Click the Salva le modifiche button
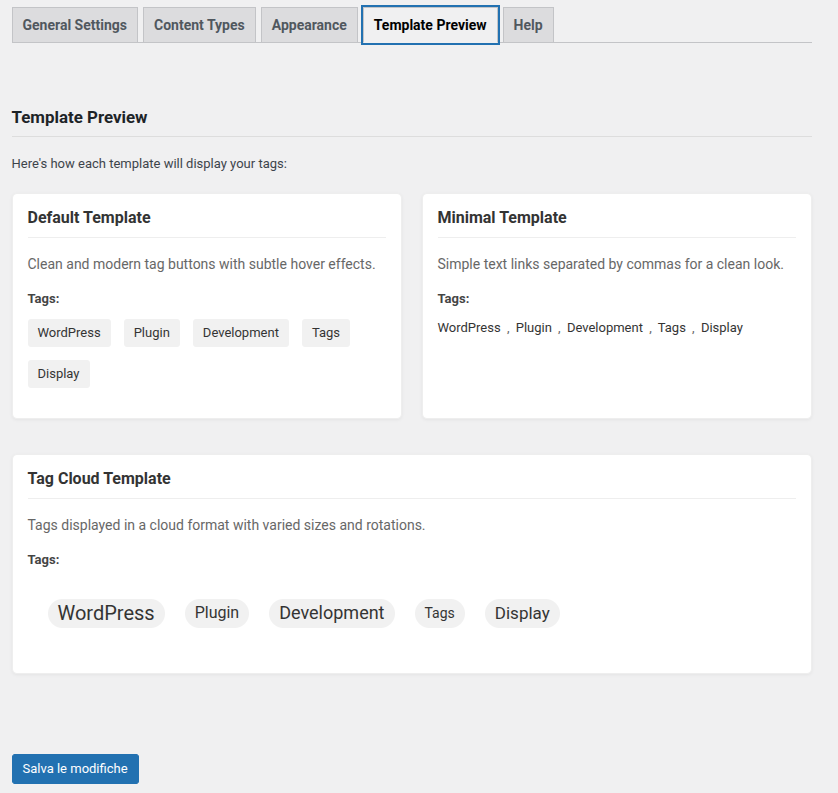Screen dimensions: 838x793 click(x=75, y=768)
